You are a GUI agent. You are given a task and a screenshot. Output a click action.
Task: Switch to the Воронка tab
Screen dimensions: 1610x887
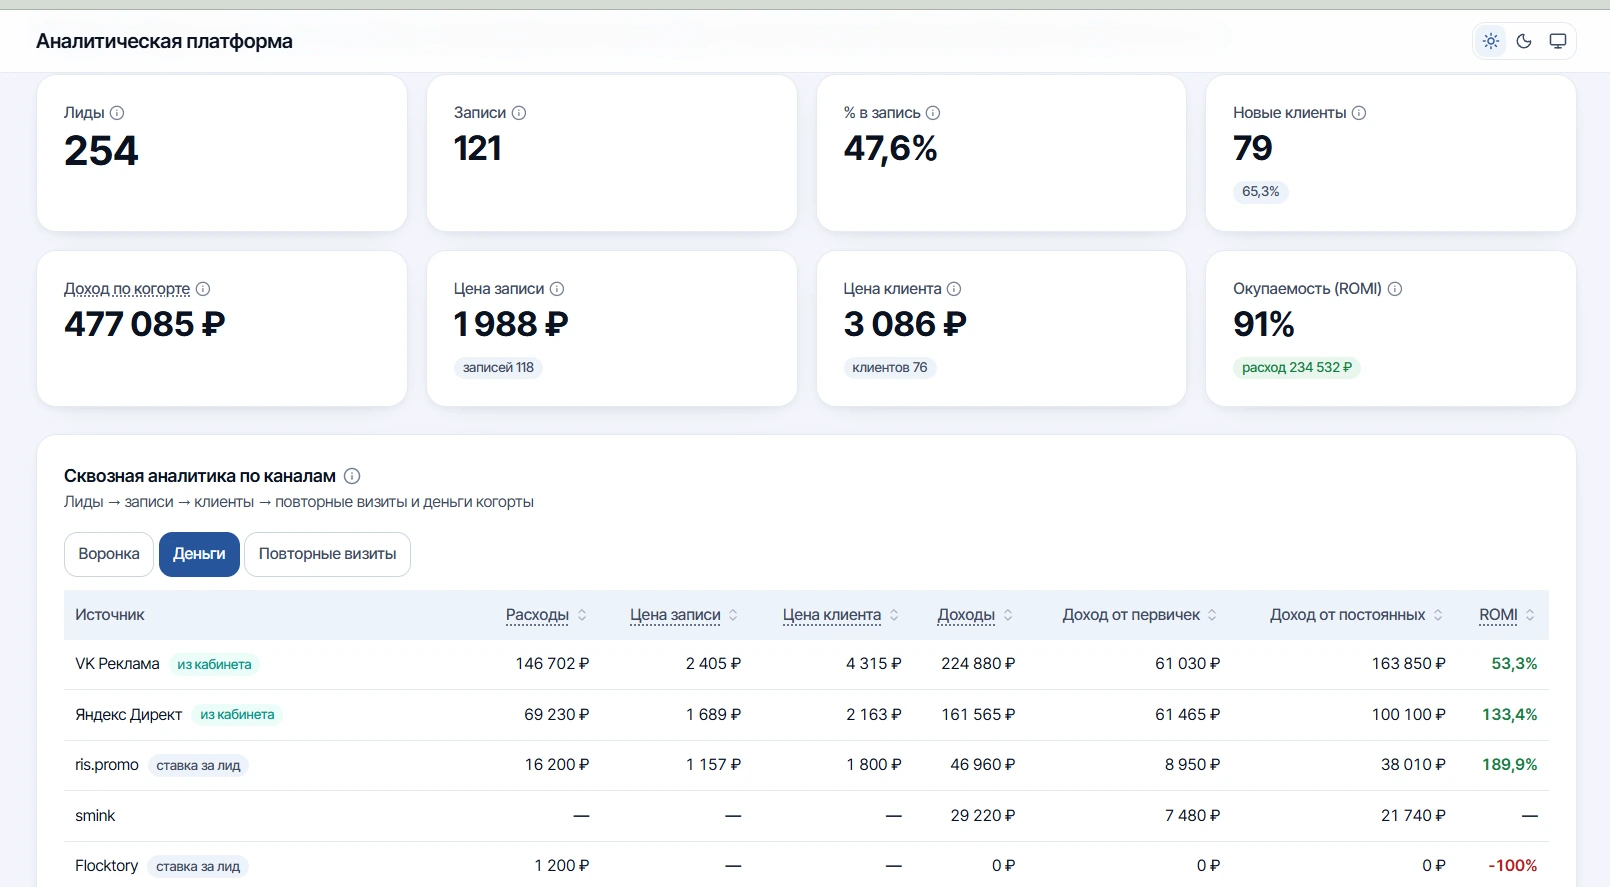coord(109,554)
